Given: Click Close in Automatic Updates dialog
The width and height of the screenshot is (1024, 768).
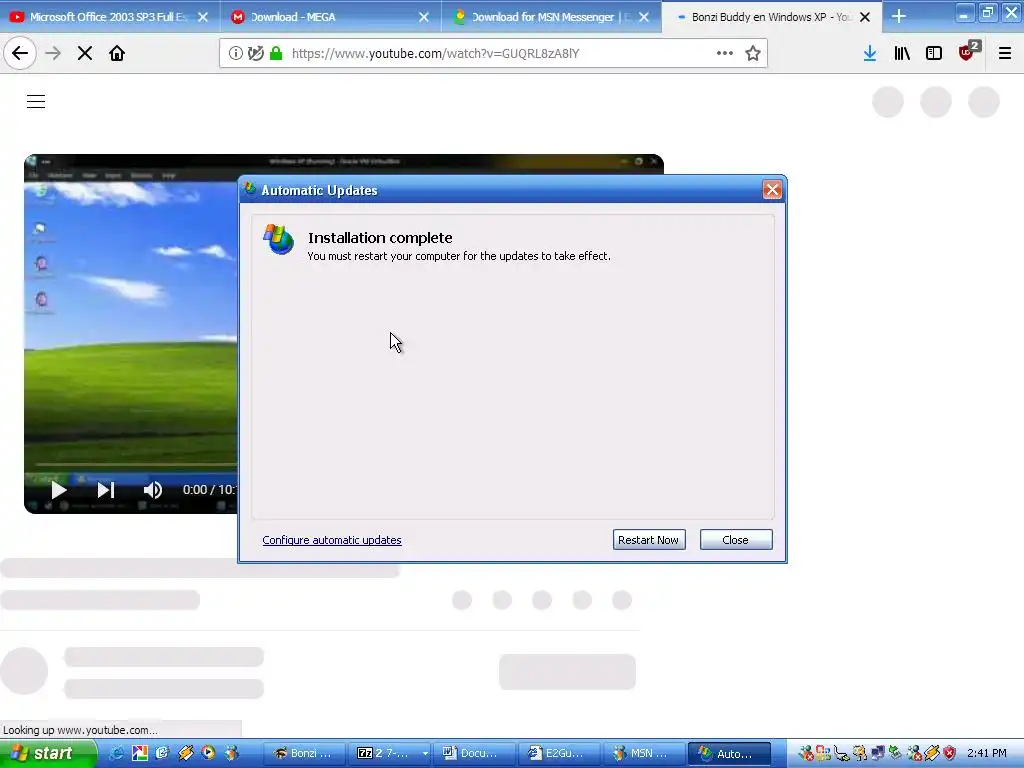Looking at the screenshot, I should (x=736, y=539).
